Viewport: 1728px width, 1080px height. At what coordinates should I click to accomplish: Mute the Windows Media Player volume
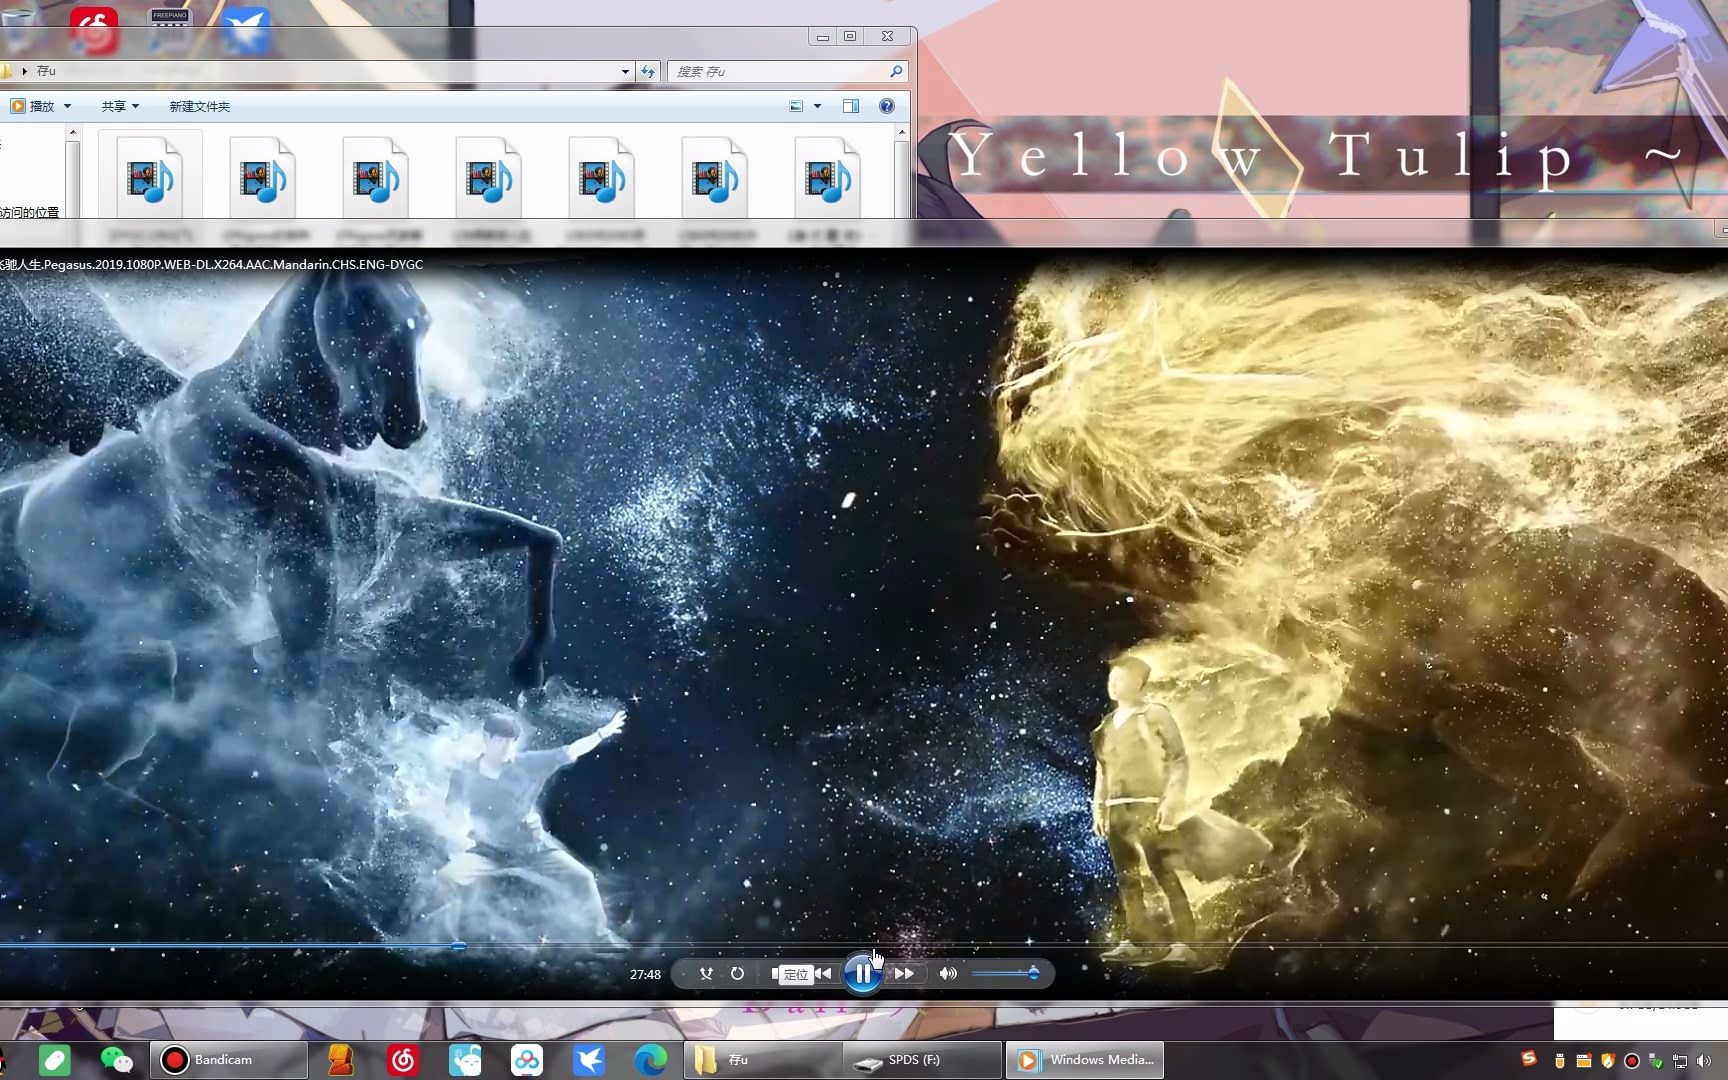(x=948, y=973)
